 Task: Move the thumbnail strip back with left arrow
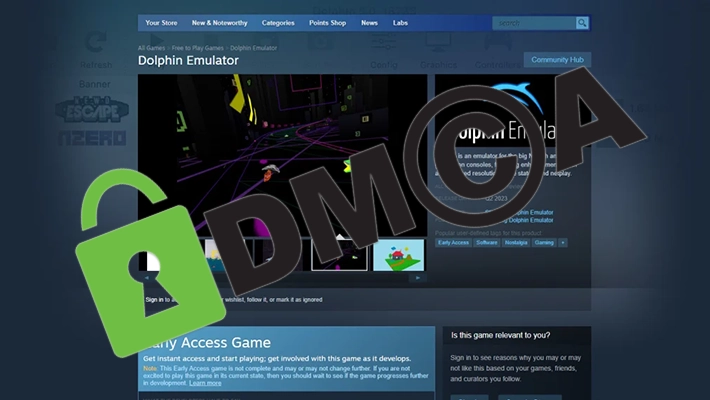[146, 278]
